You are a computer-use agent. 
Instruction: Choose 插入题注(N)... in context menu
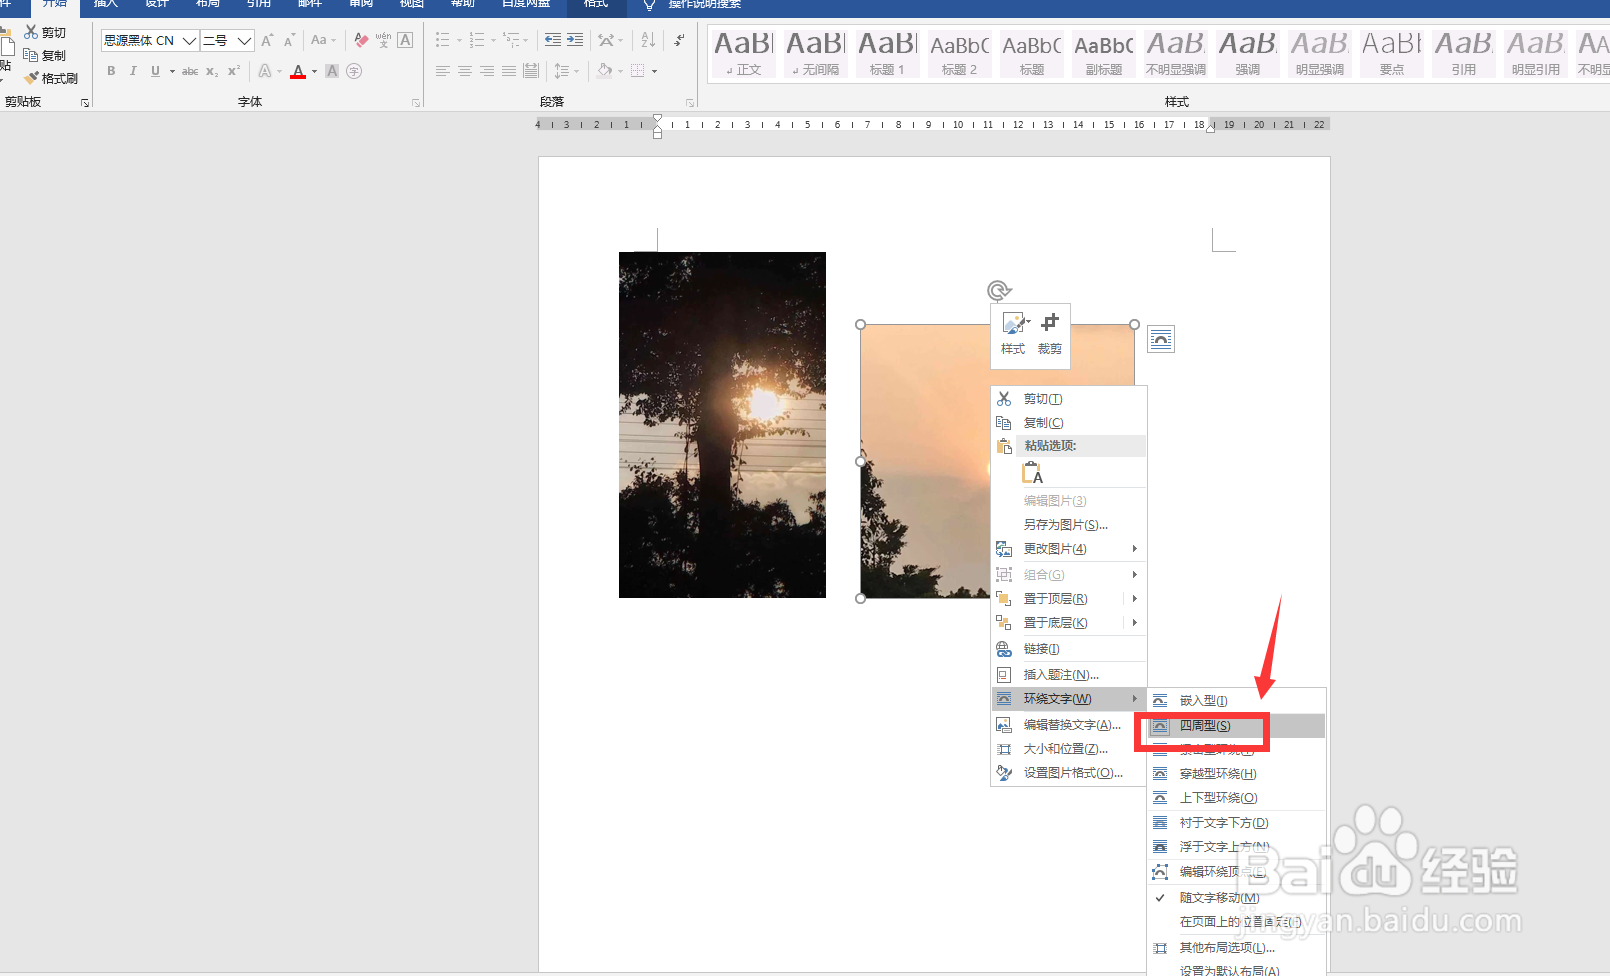coord(1068,675)
